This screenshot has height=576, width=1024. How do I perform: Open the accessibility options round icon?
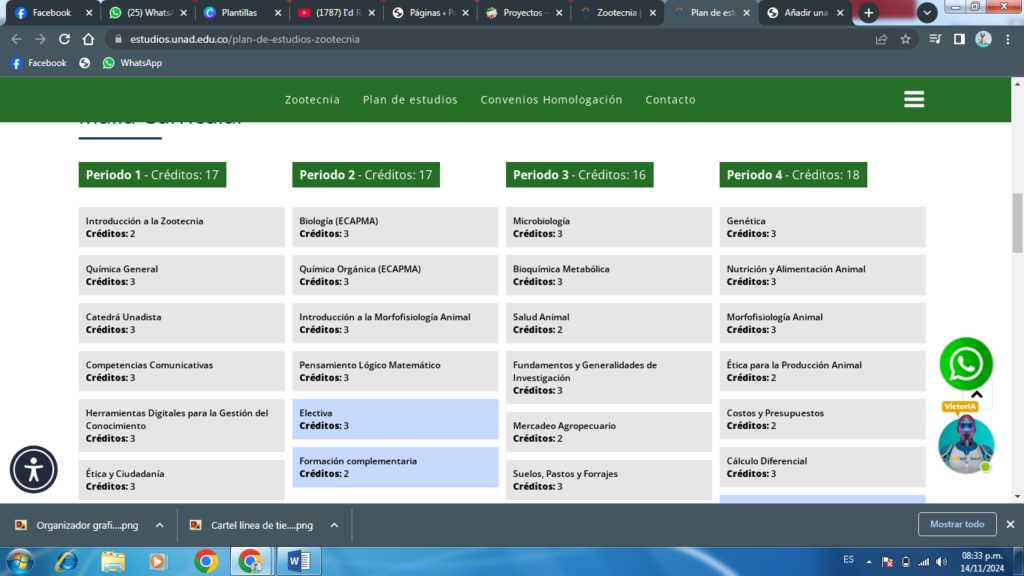point(35,470)
